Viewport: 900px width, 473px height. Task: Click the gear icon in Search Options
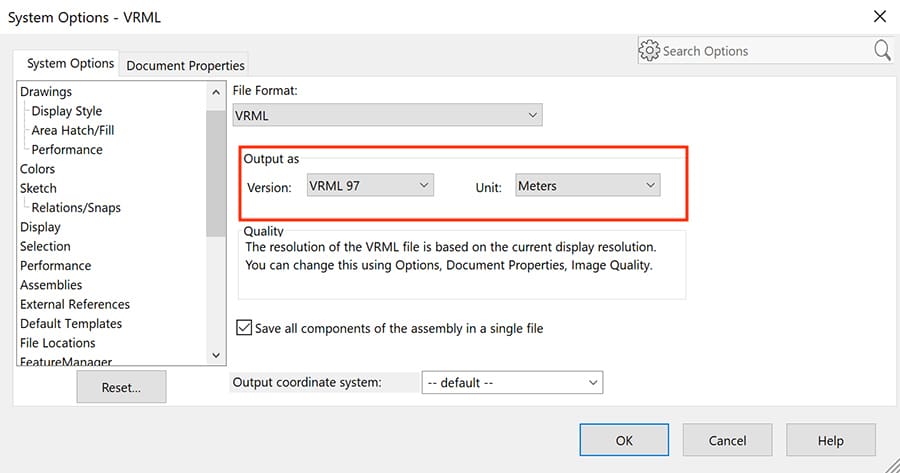[649, 51]
